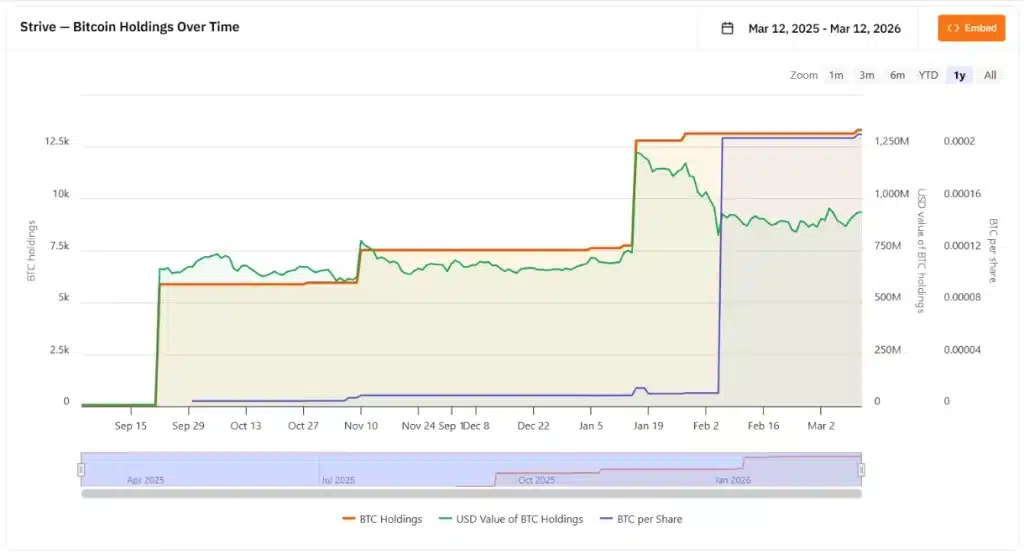Screen dimensions: 1024x554
Task: Select the All zoom range
Action: pos(990,75)
